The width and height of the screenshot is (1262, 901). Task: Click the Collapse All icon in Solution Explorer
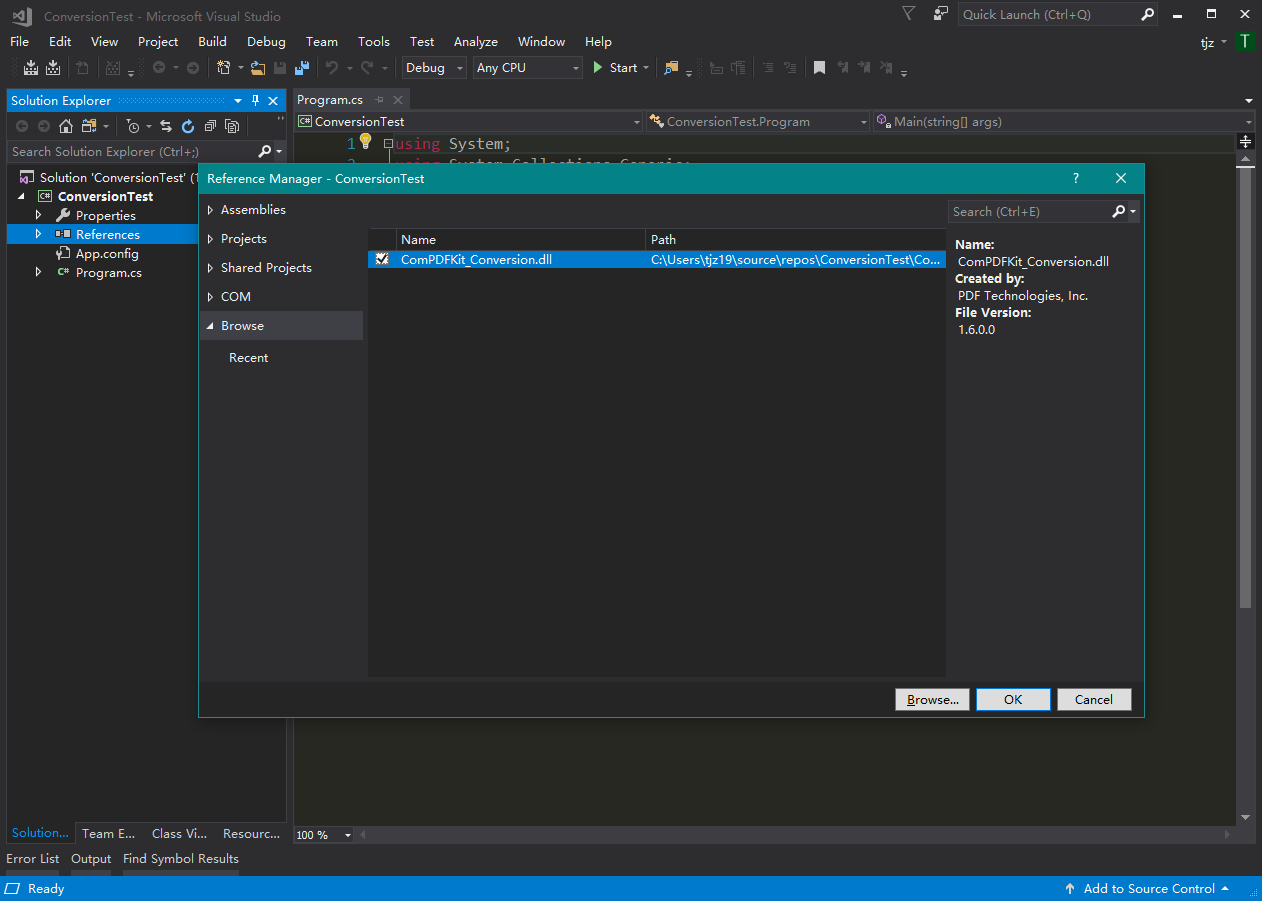[x=210, y=126]
